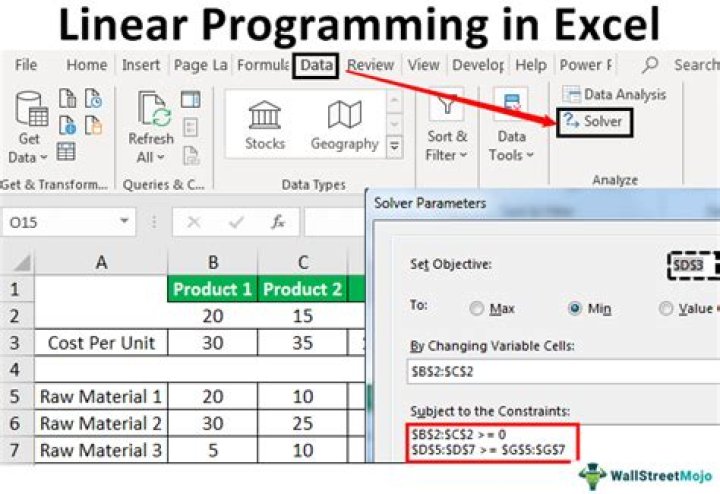Click the Data Tools icon
The image size is (720, 494).
pos(512,105)
